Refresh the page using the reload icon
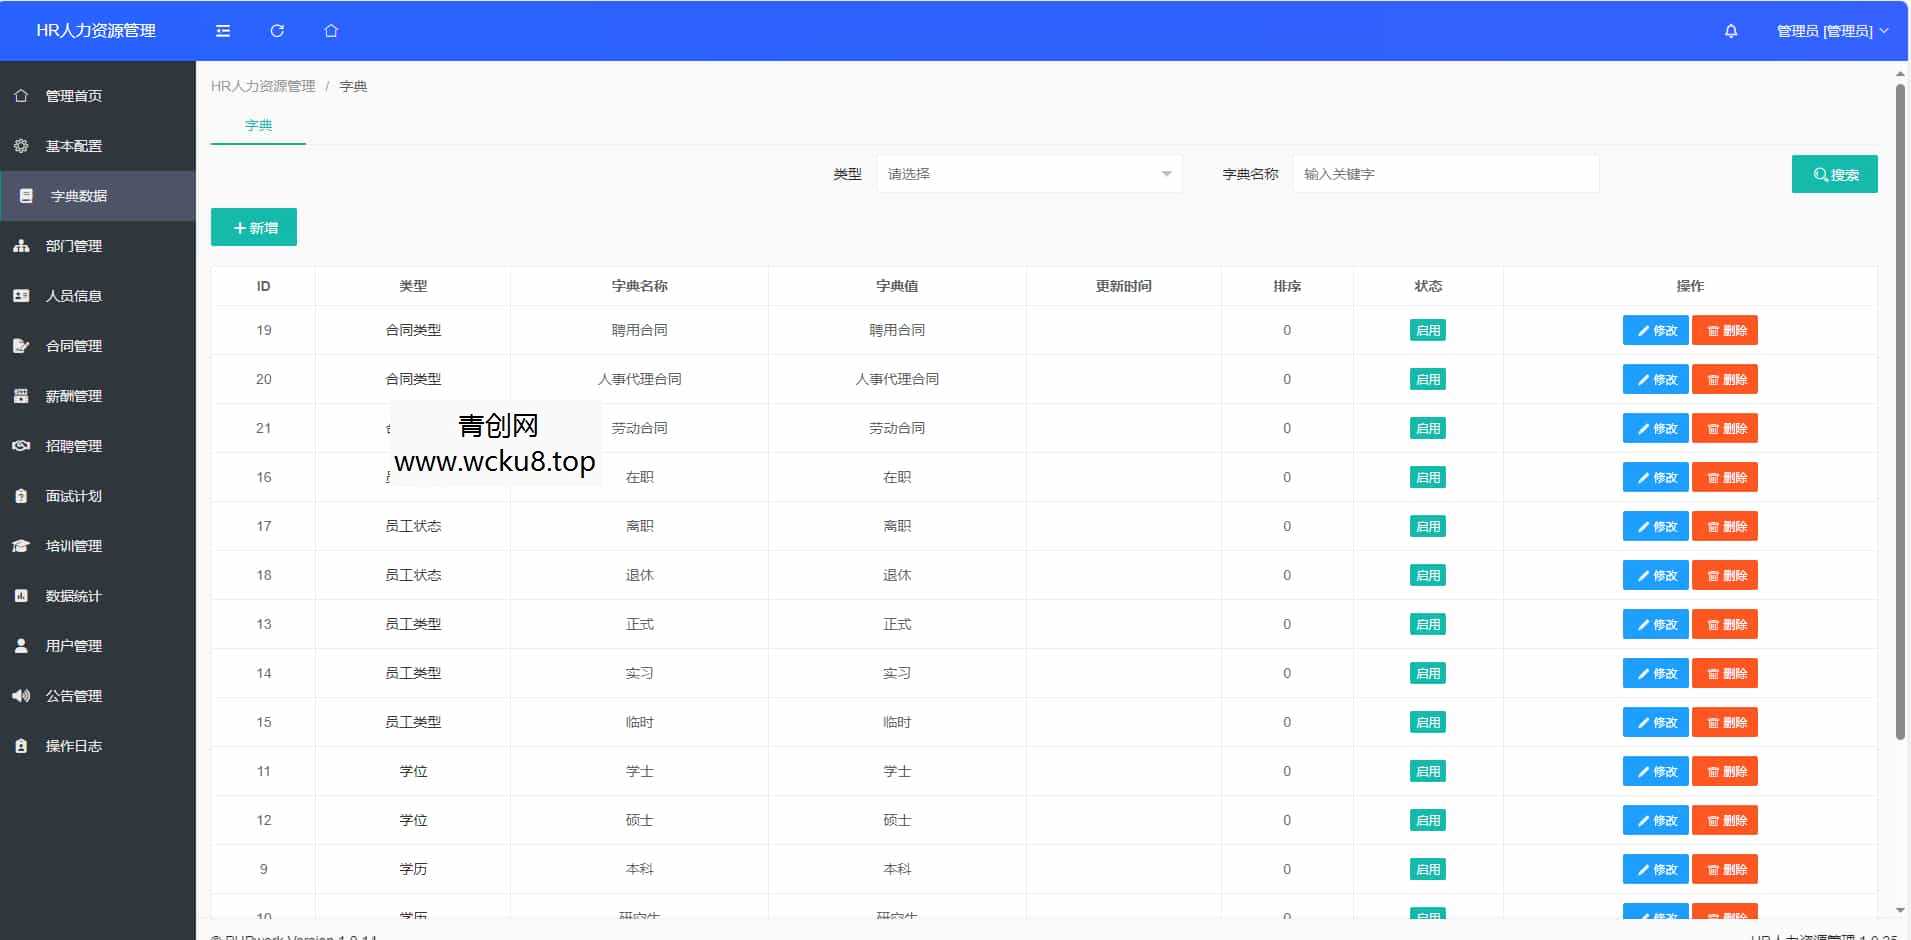Viewport: 1911px width, 940px height. point(277,31)
